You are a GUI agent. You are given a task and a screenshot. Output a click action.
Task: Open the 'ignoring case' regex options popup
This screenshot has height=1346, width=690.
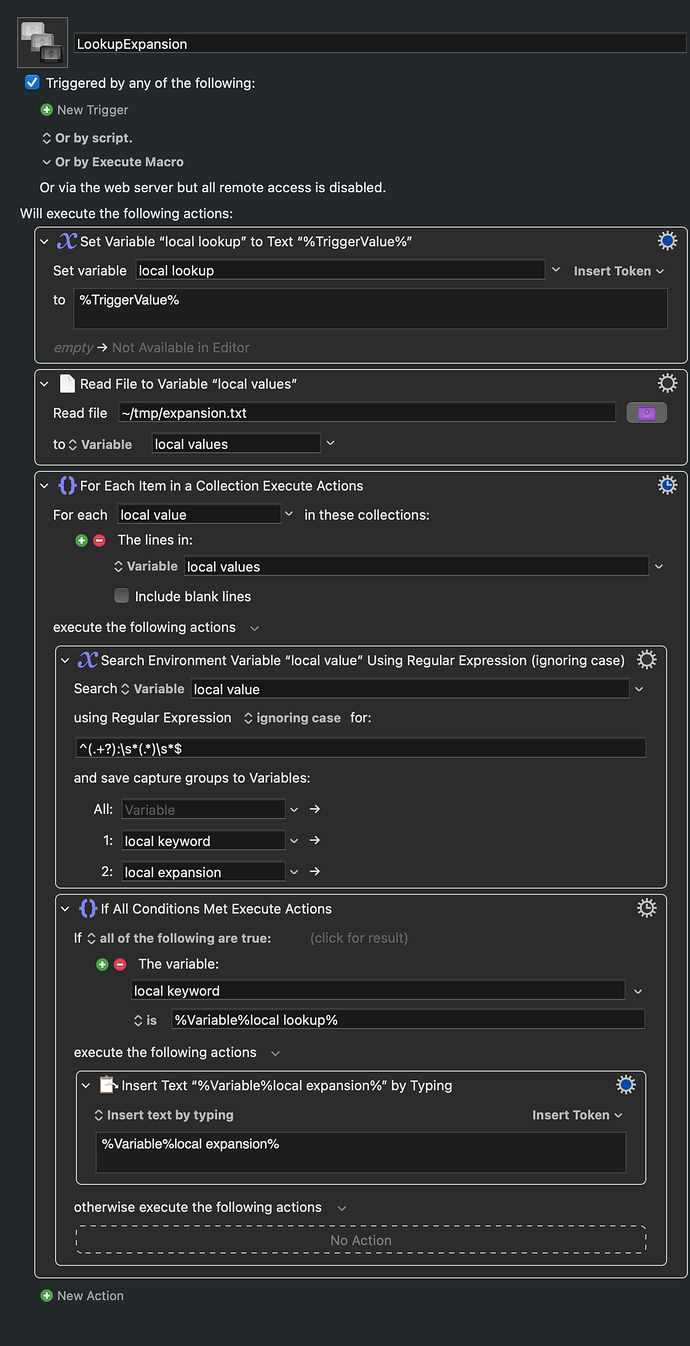[x=292, y=718]
